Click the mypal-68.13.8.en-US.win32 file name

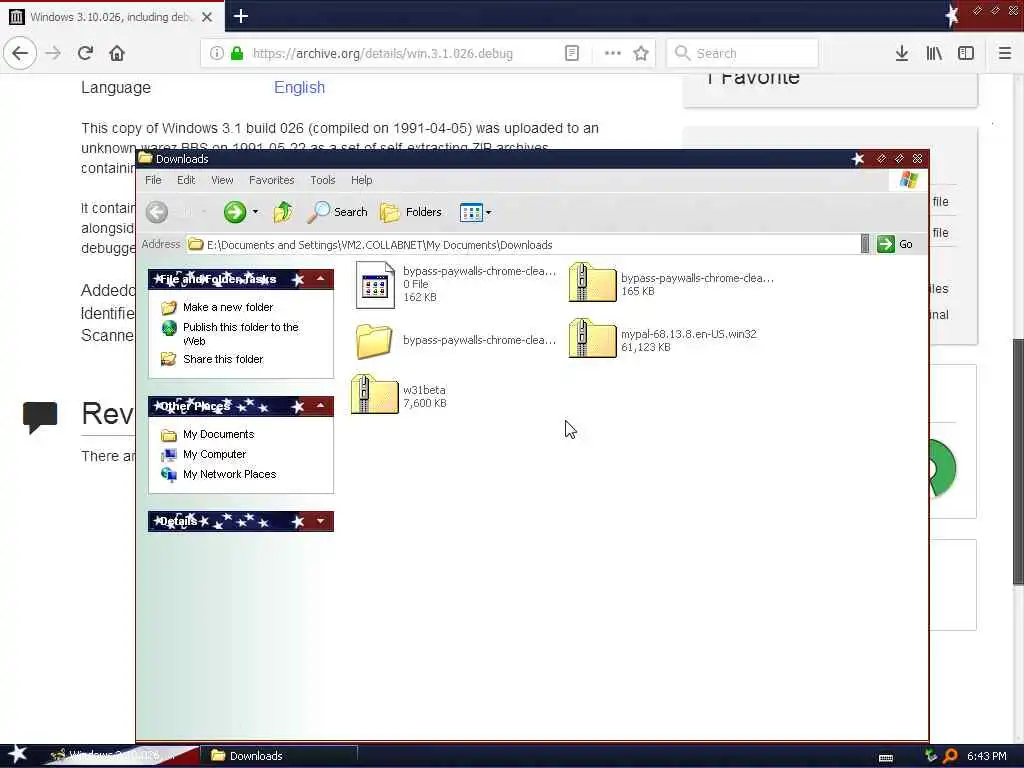point(688,334)
